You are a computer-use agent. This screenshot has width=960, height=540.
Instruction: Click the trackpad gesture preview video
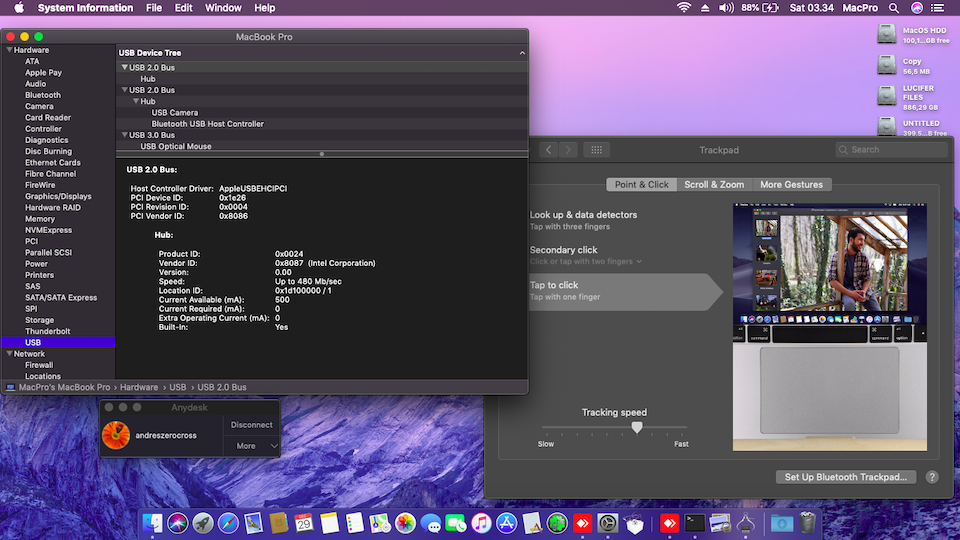pos(830,327)
